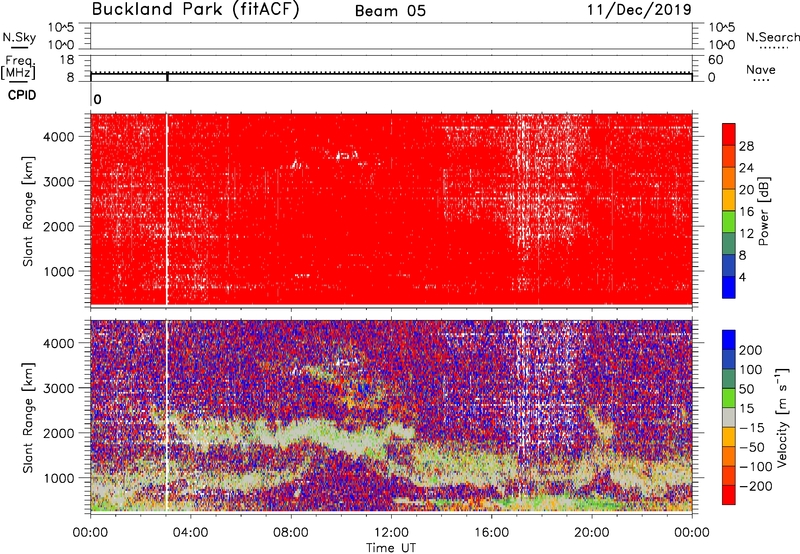Click the '12:00' time tick label
800x554 pixels.
point(391,533)
